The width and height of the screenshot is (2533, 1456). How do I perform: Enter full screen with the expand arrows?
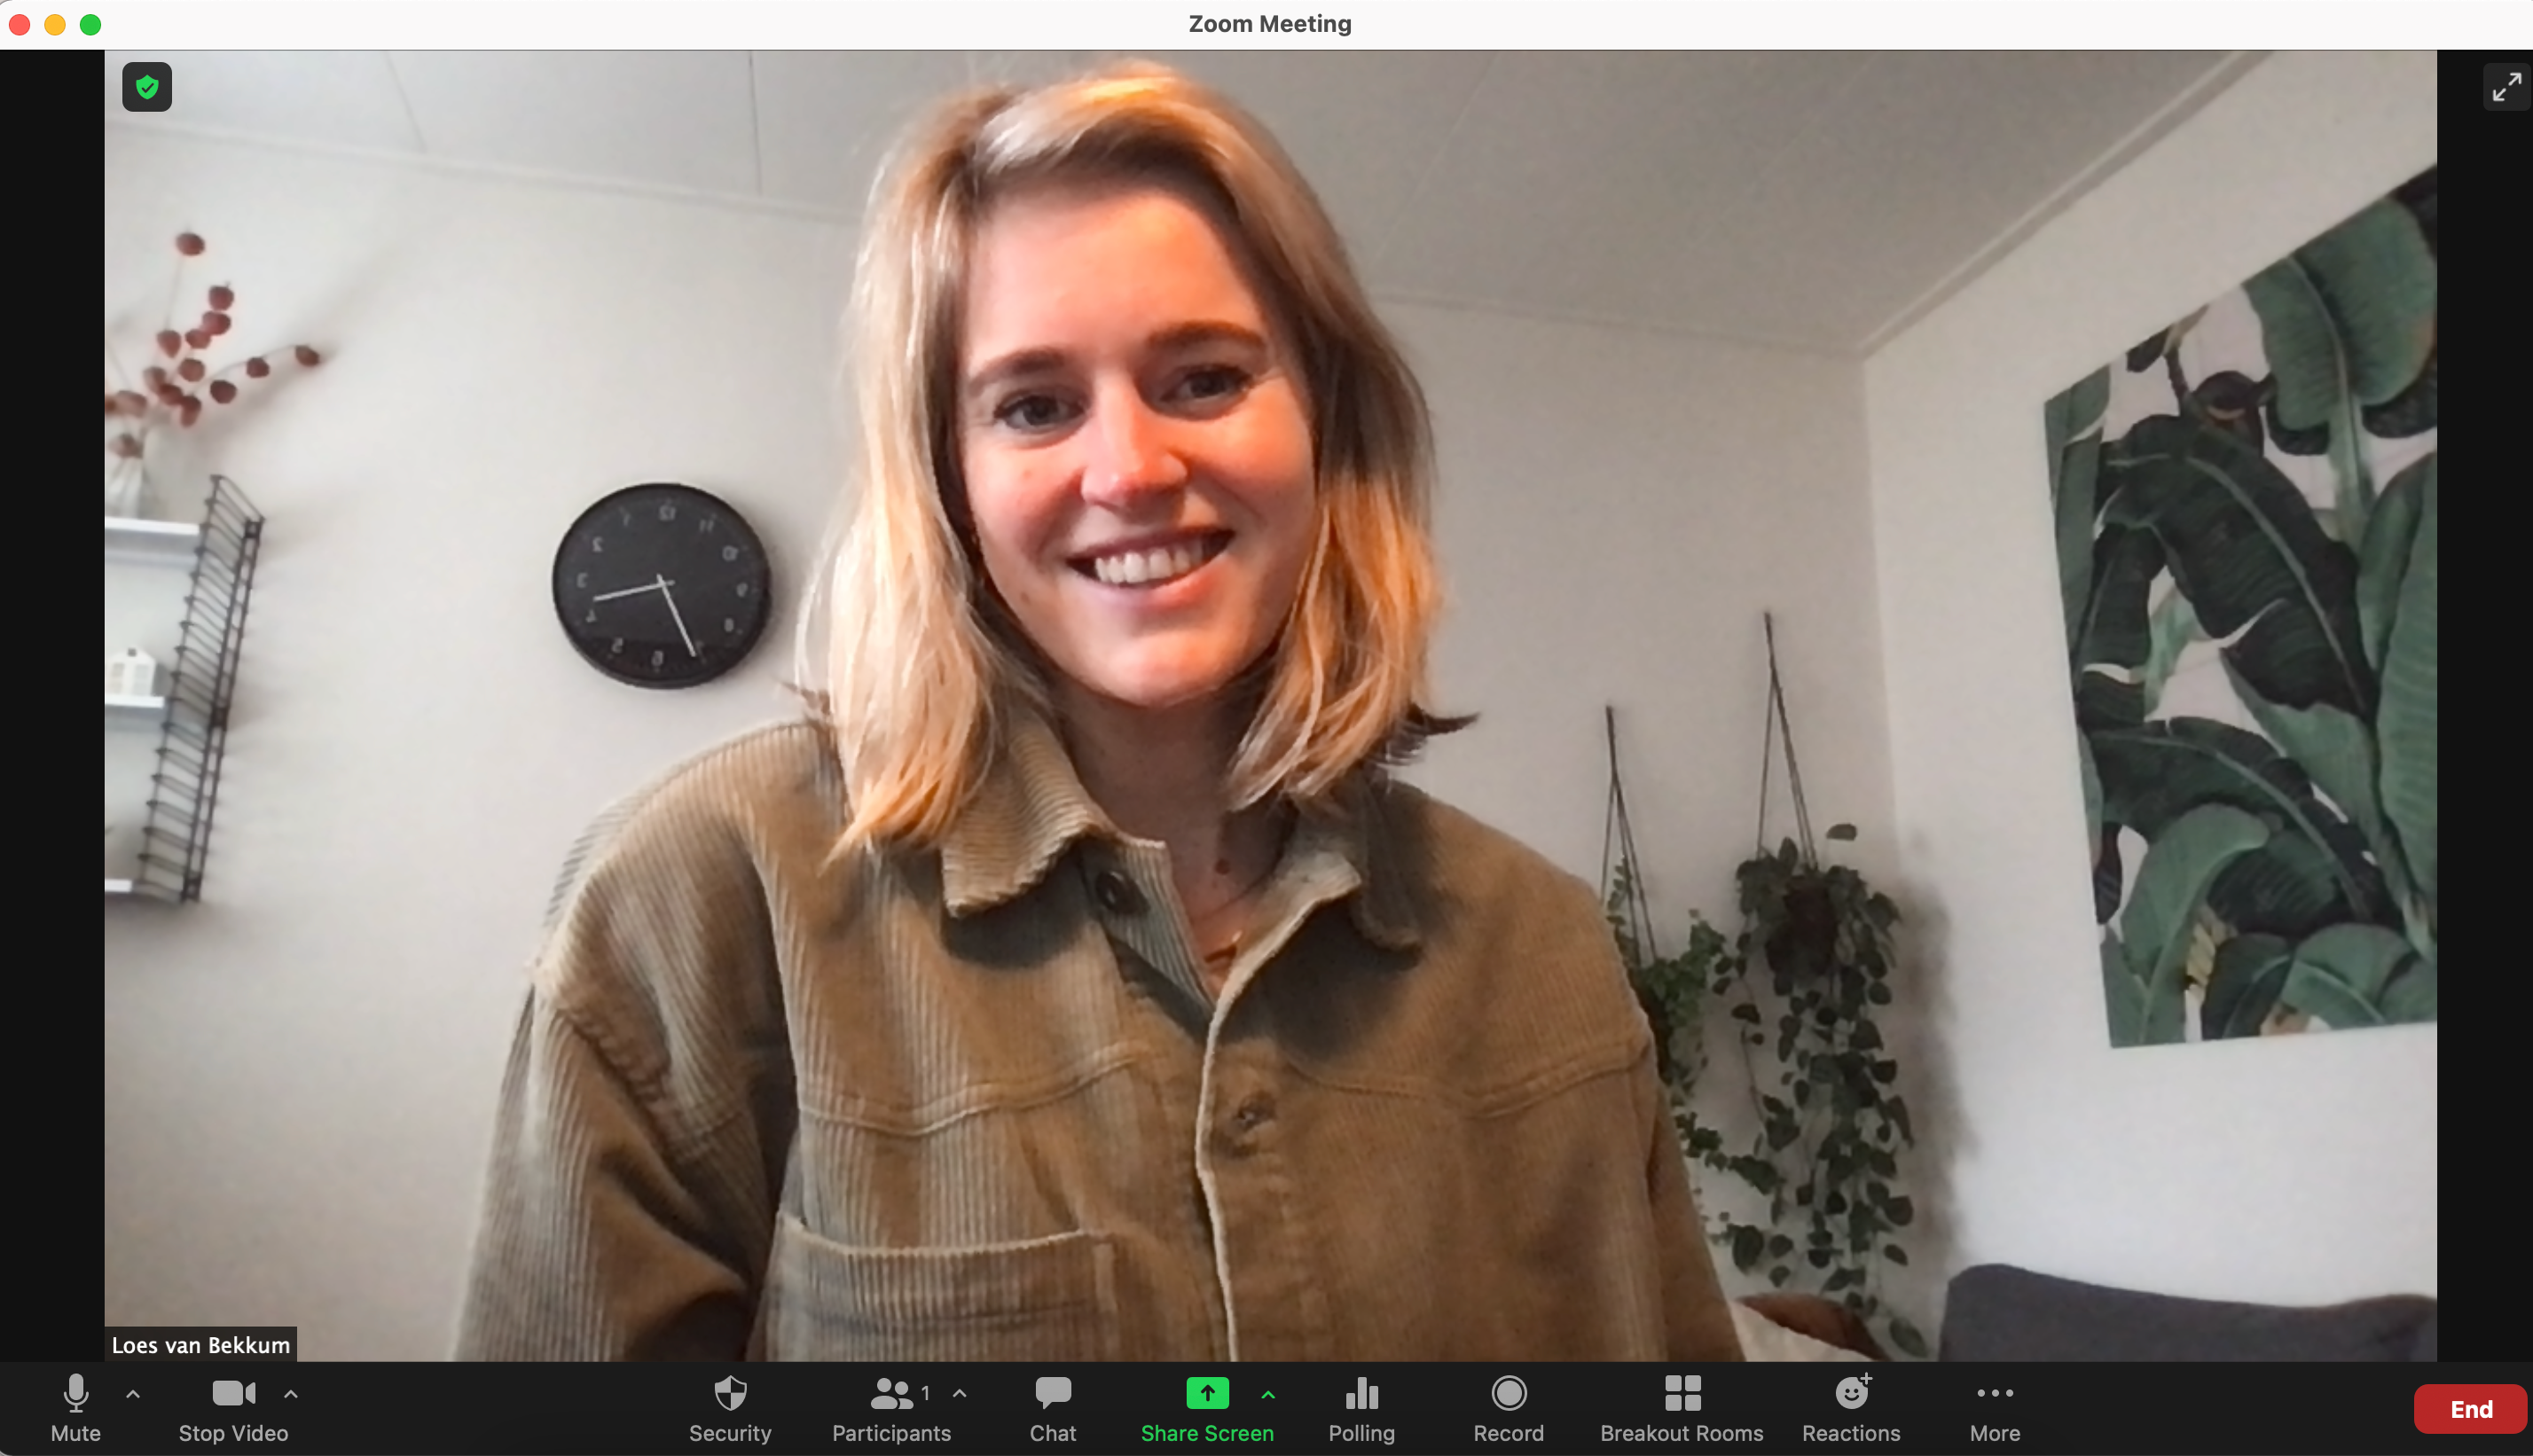point(2506,87)
